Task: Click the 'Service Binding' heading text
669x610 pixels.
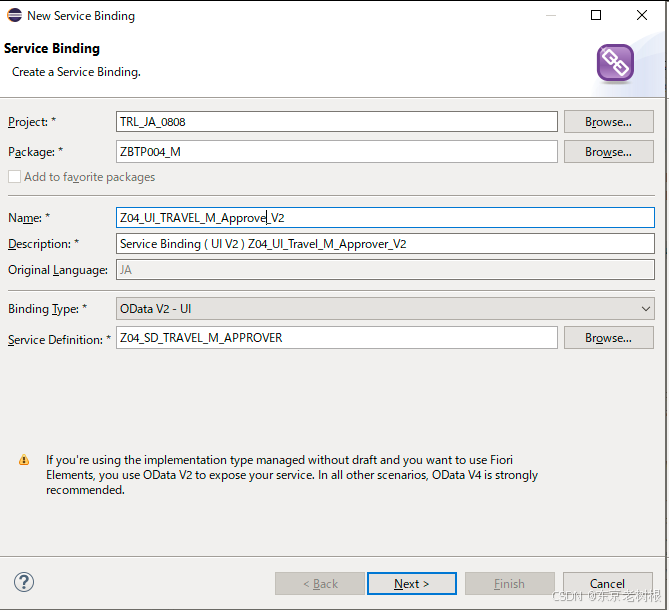Action: tap(52, 48)
